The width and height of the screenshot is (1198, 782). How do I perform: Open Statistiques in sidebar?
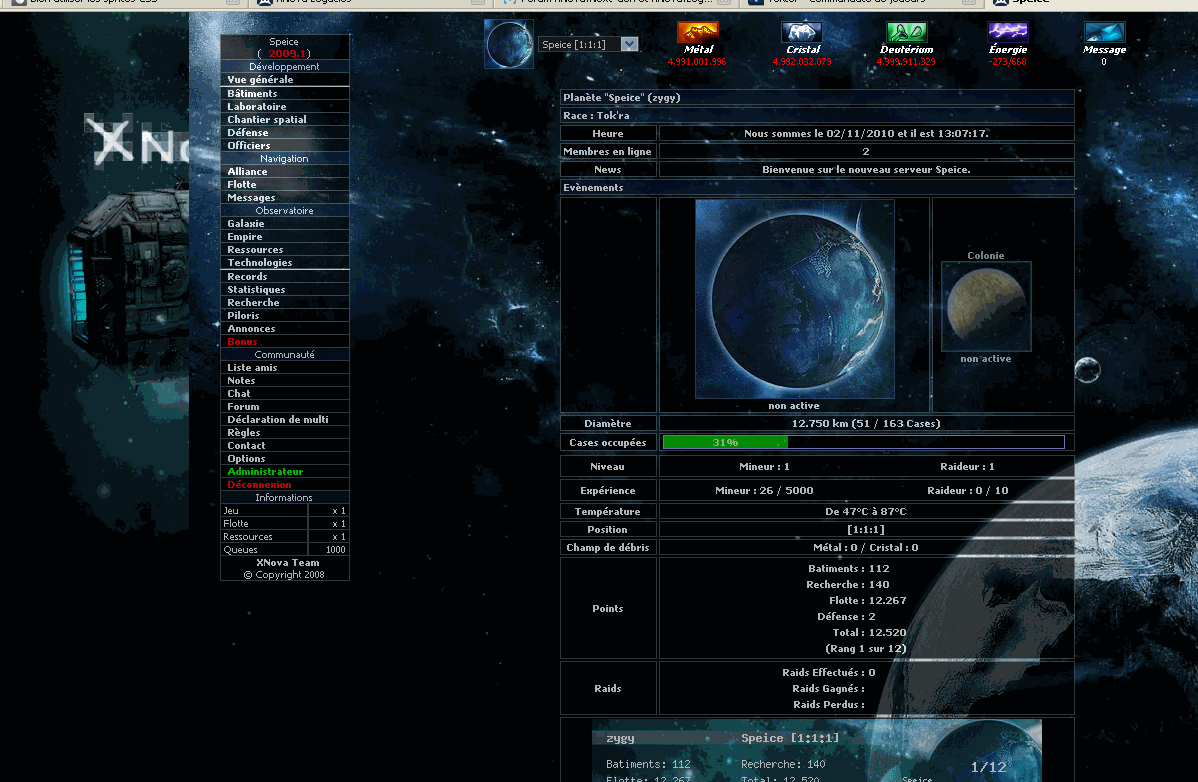[256, 289]
